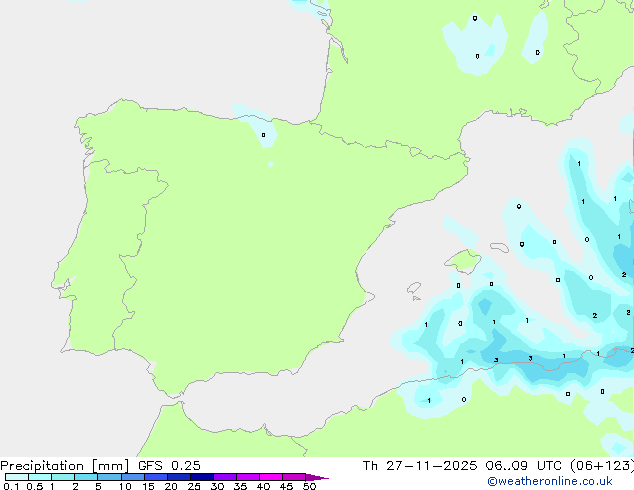The width and height of the screenshot is (634, 490).
Task: Click the legend label '45'
Action: (x=286, y=486)
